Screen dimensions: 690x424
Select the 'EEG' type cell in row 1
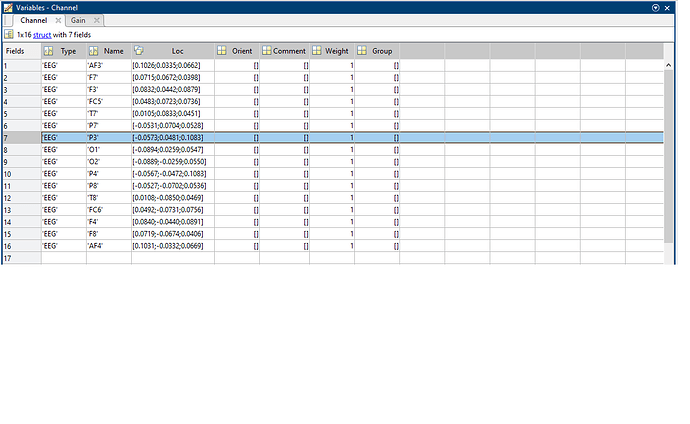(x=64, y=66)
